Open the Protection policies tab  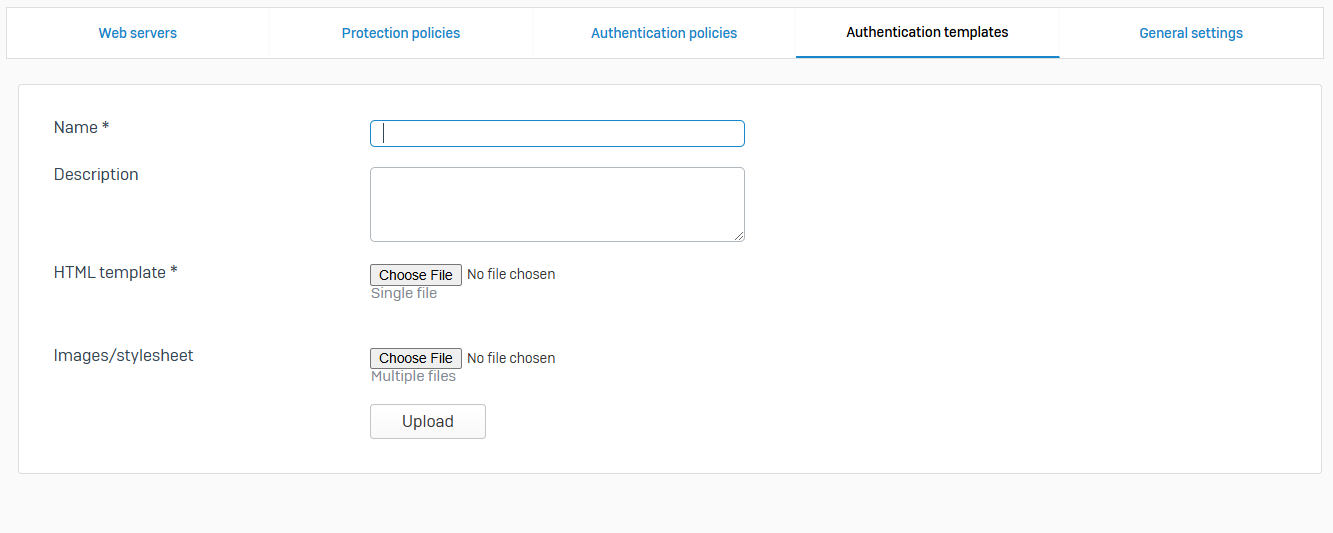click(x=401, y=33)
